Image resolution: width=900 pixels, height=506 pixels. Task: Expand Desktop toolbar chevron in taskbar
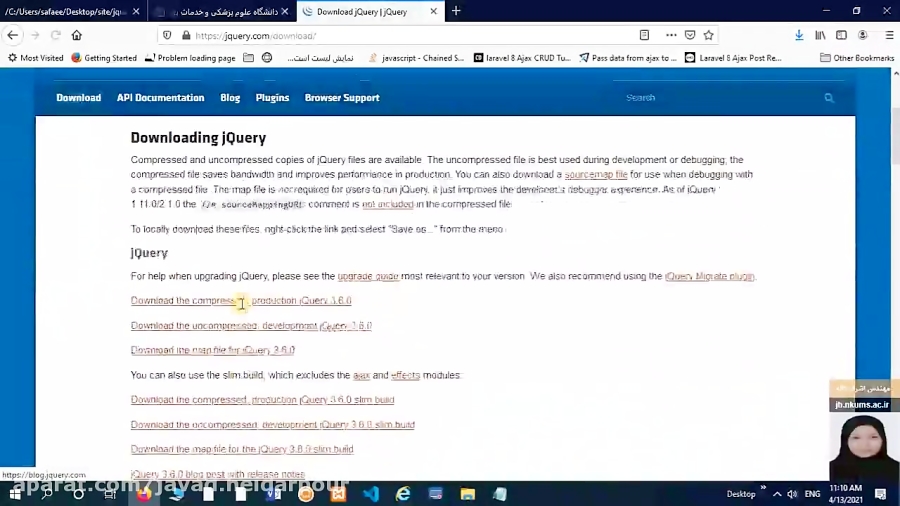point(763,488)
